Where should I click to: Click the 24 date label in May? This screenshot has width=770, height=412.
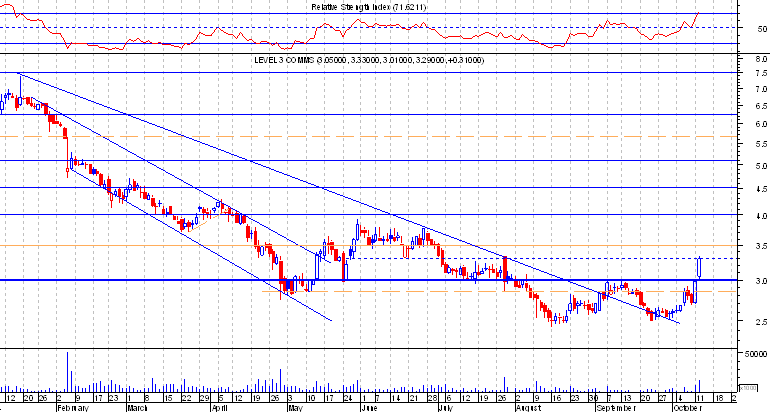[348, 398]
